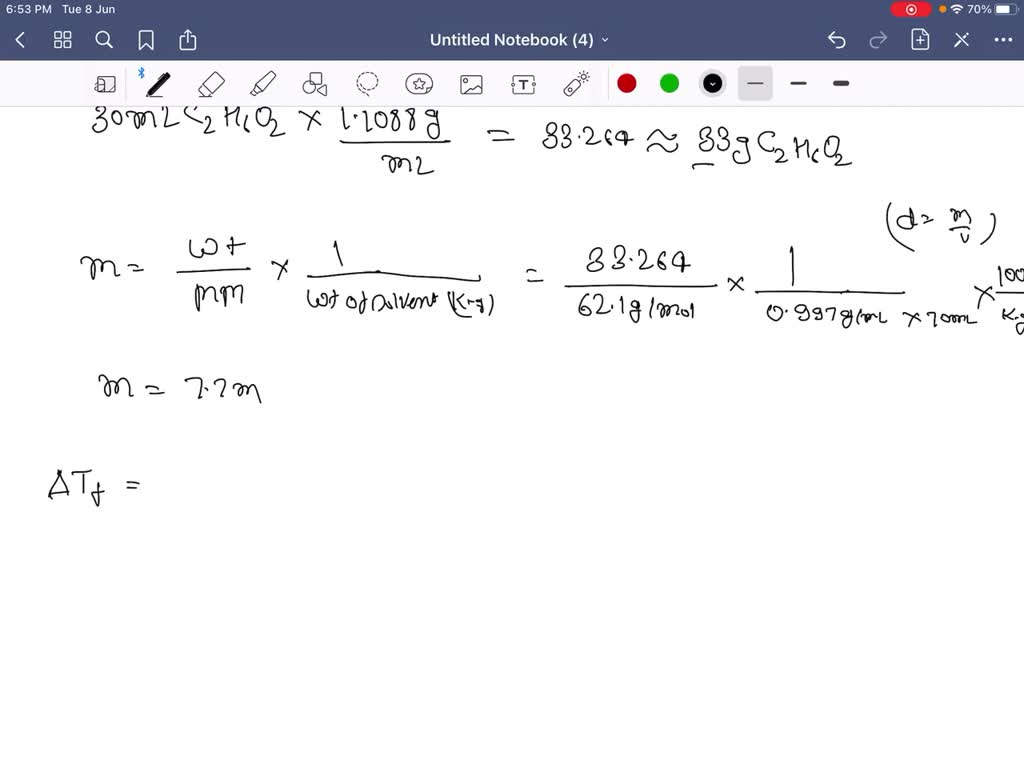Choose the green pen color

point(669,84)
